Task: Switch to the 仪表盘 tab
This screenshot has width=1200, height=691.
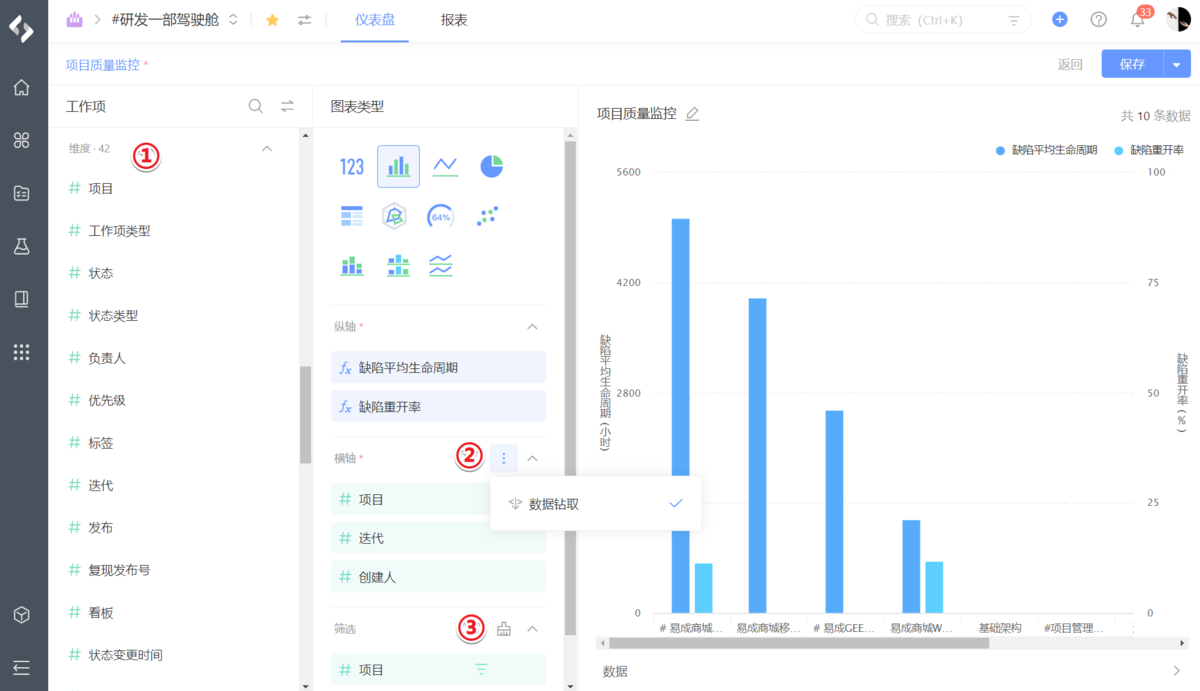Action: 375,20
